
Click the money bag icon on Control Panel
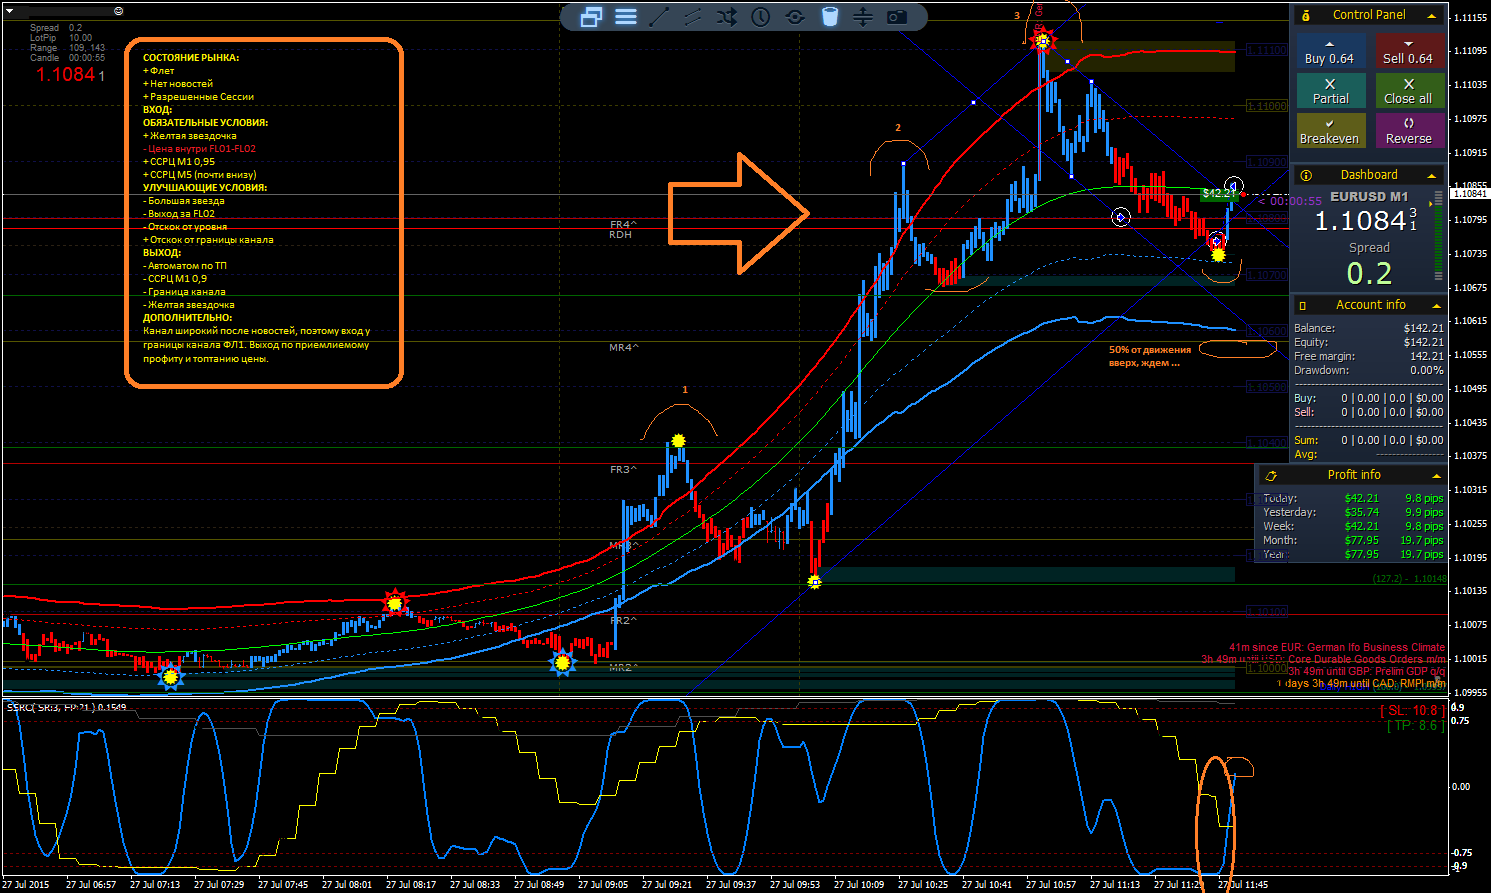point(1306,15)
